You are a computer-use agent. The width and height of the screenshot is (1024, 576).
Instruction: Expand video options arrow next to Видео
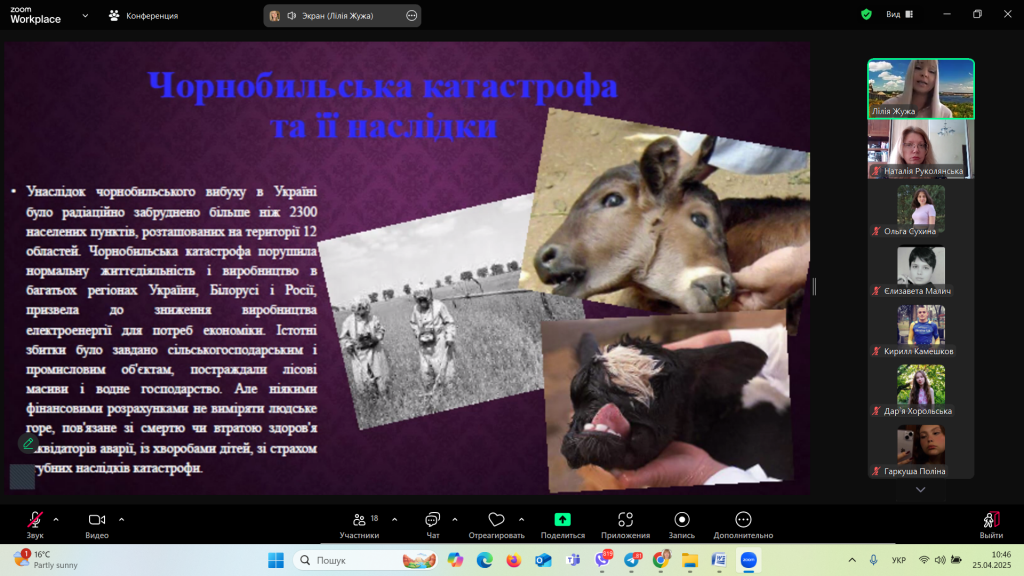pyautogui.click(x=121, y=519)
